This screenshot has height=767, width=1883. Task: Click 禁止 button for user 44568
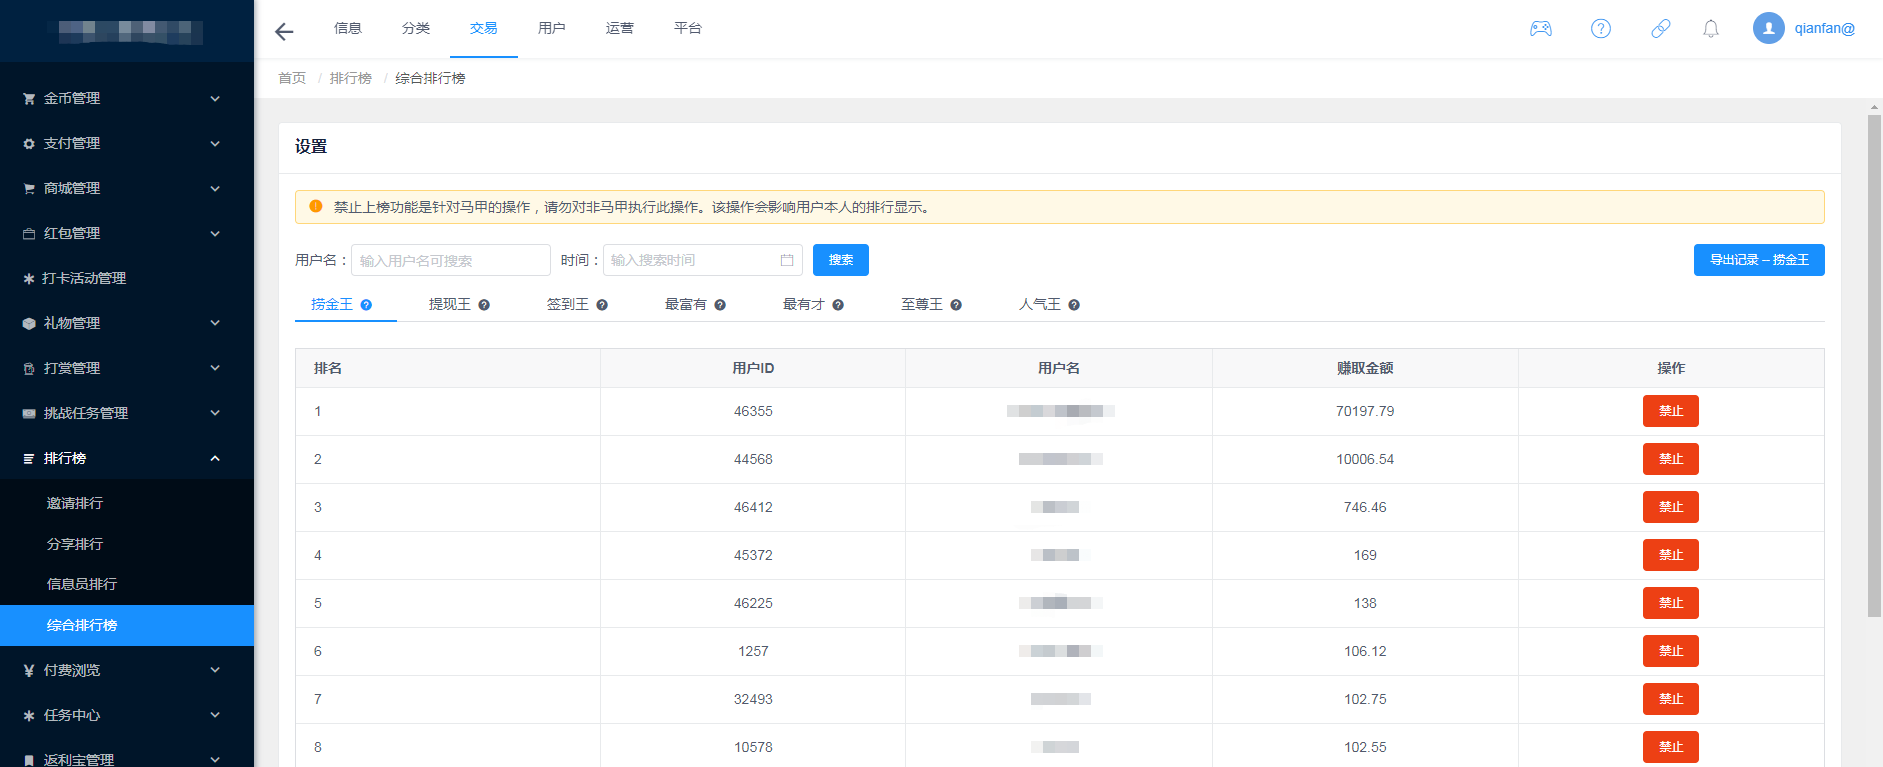[x=1671, y=459]
